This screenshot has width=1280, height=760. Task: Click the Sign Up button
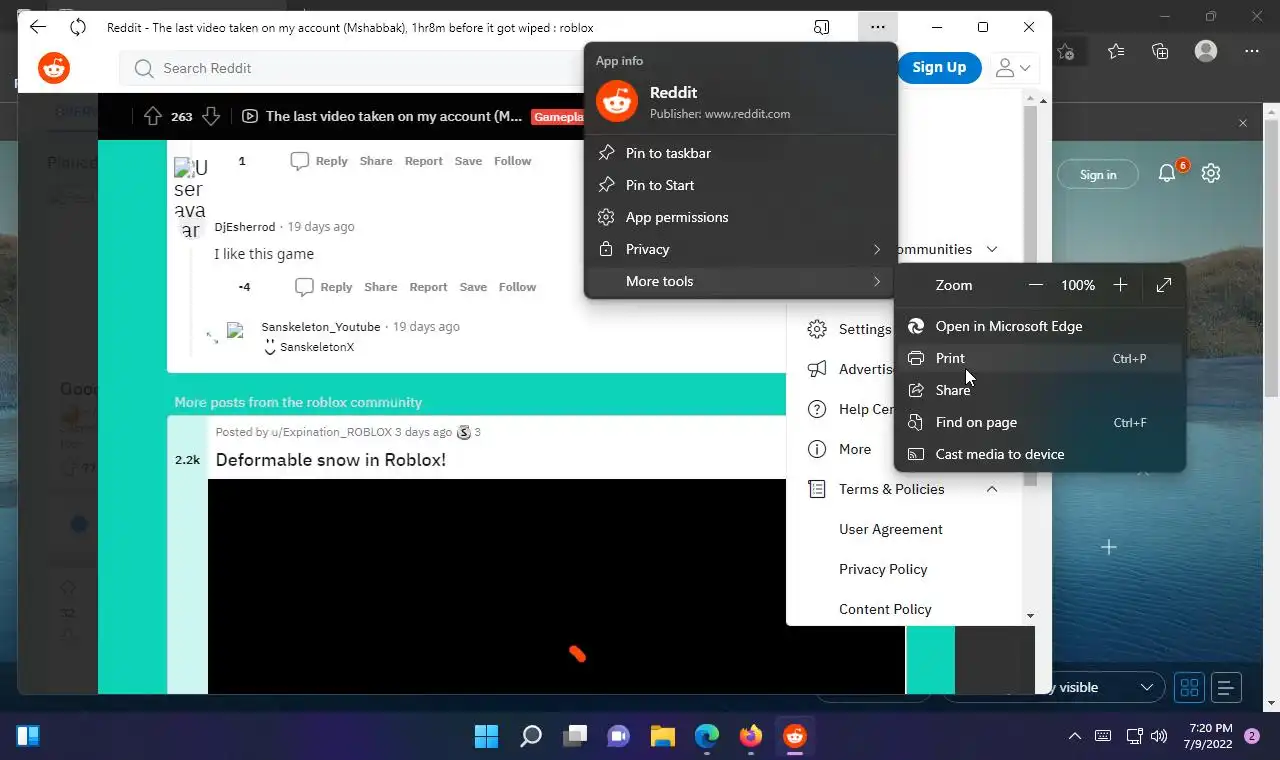939,67
